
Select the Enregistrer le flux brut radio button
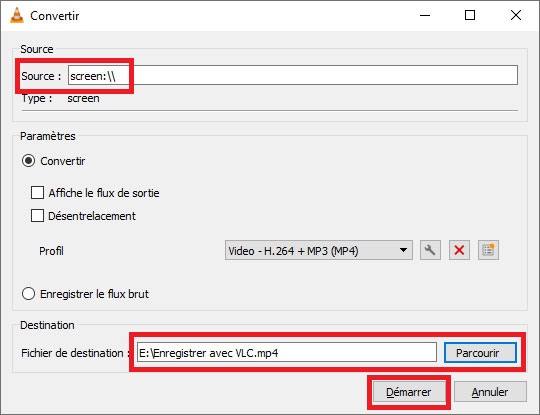[x=28, y=294]
